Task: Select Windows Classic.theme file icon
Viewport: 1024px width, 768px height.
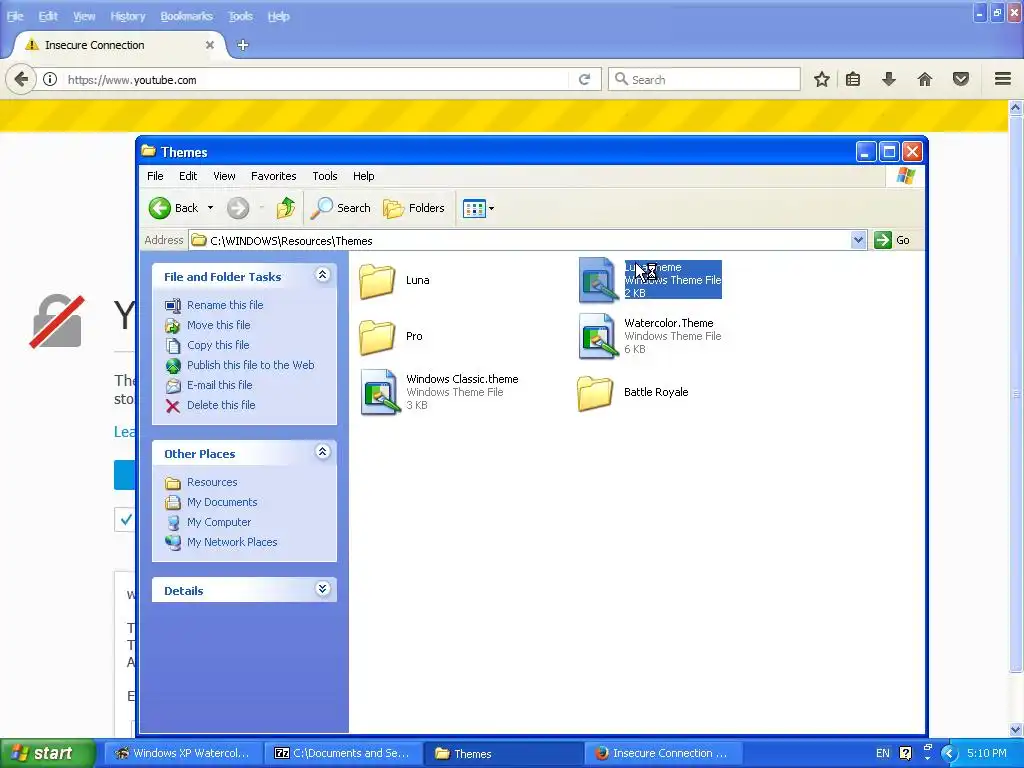Action: tap(379, 392)
